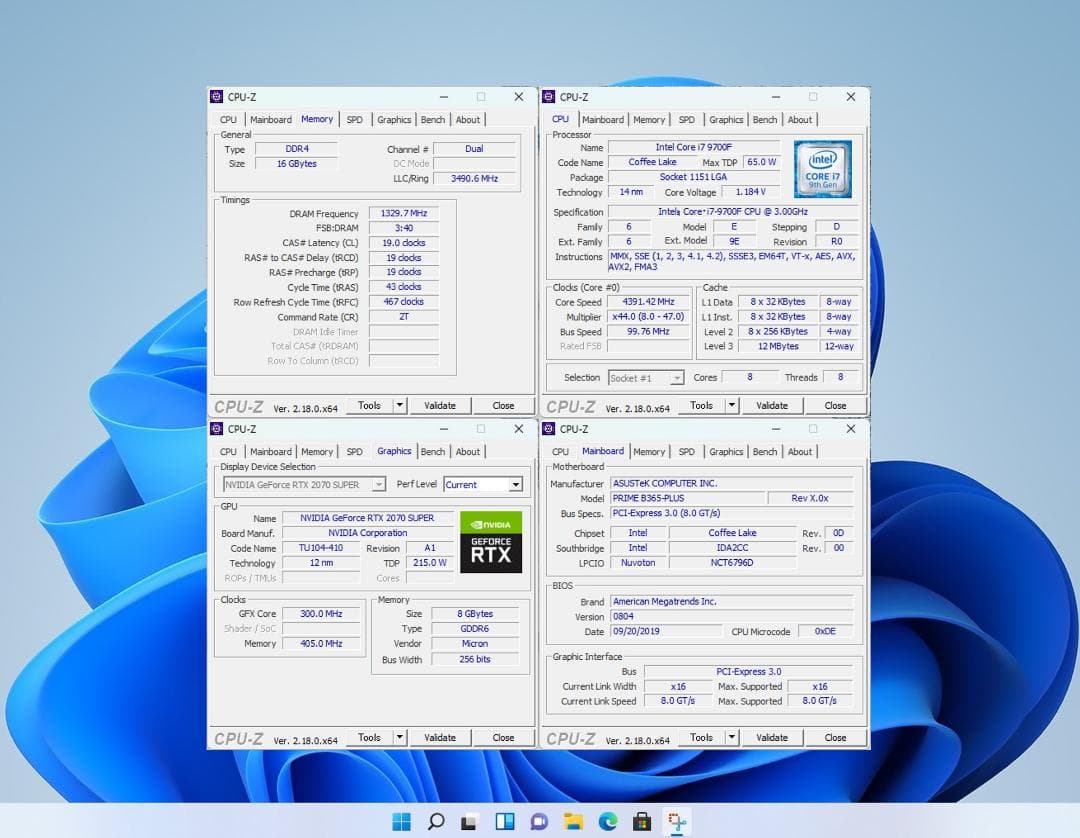
Task: Click Validate in the CPU window
Action: [771, 406]
